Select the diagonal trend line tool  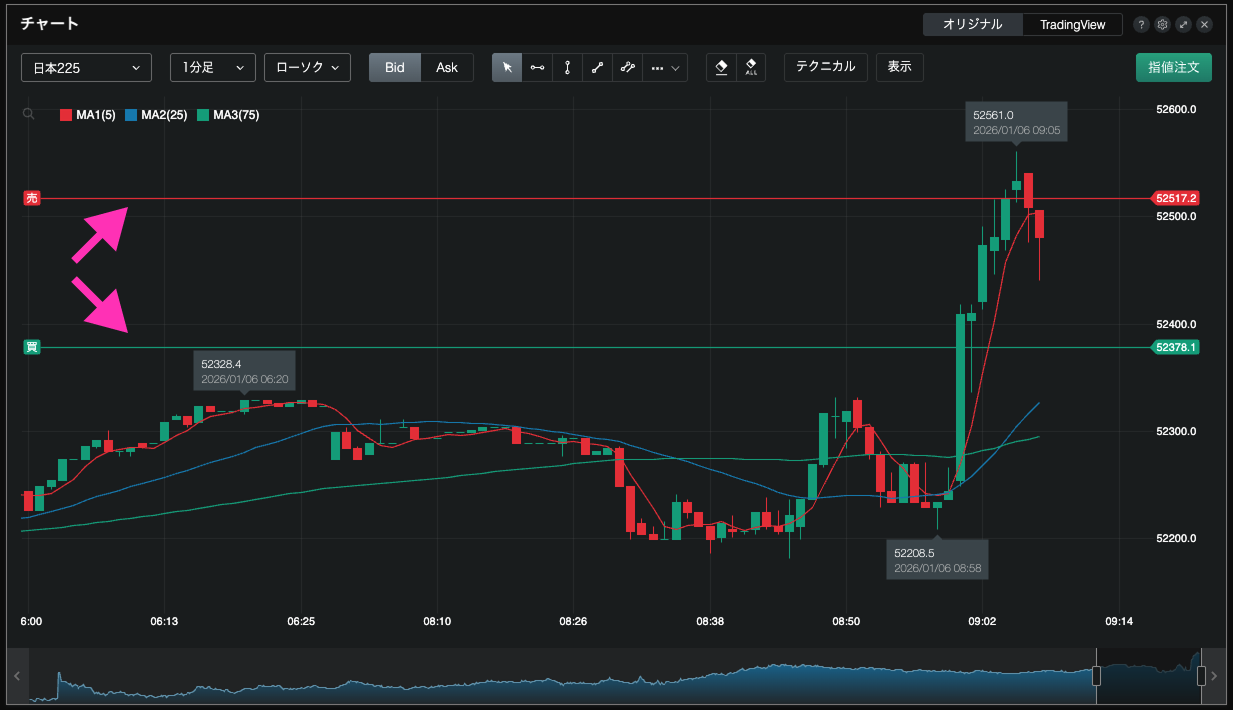[597, 68]
